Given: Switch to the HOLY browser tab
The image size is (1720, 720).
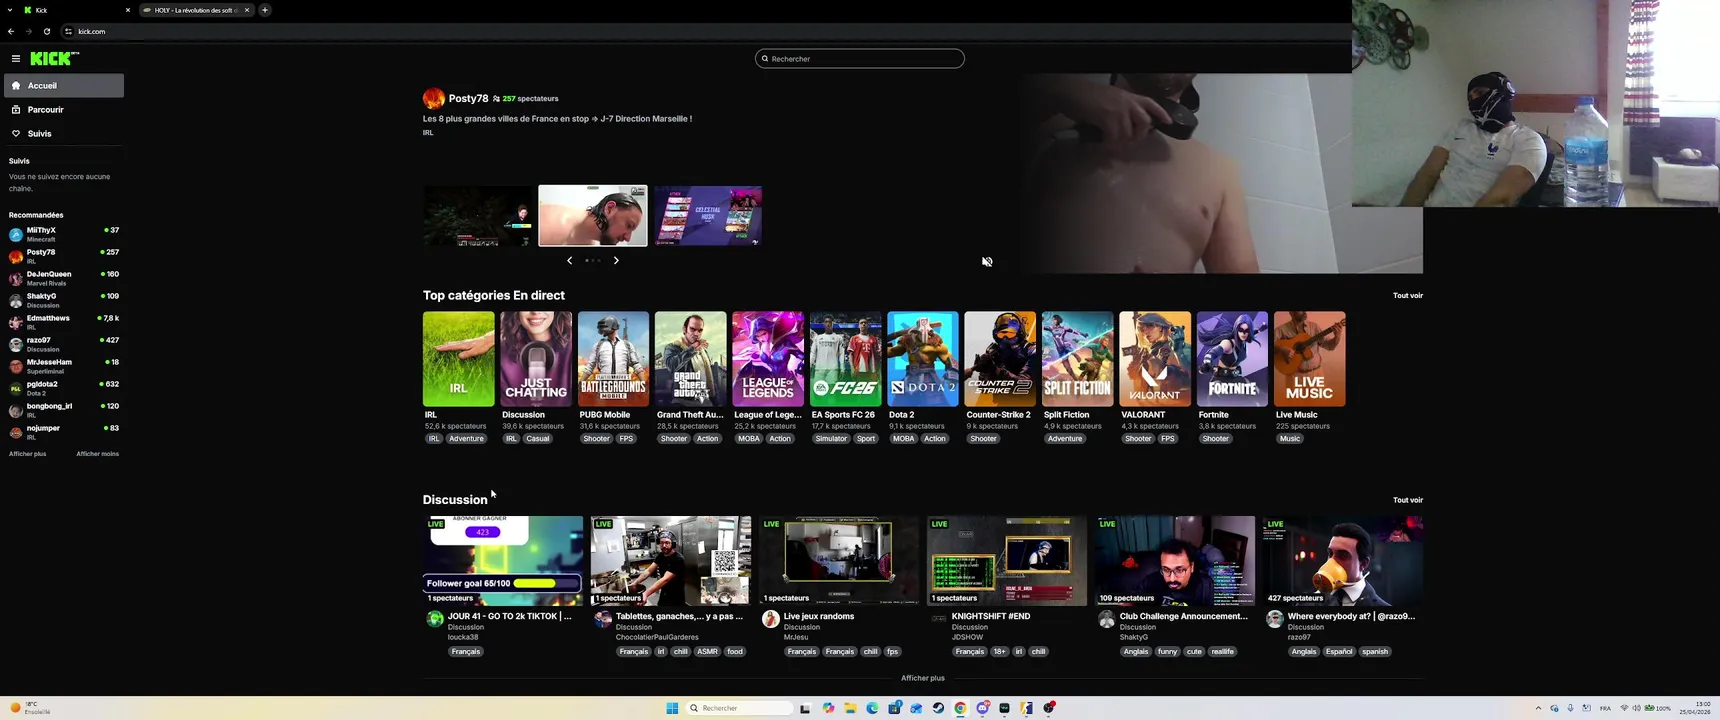Looking at the screenshot, I should click(196, 10).
